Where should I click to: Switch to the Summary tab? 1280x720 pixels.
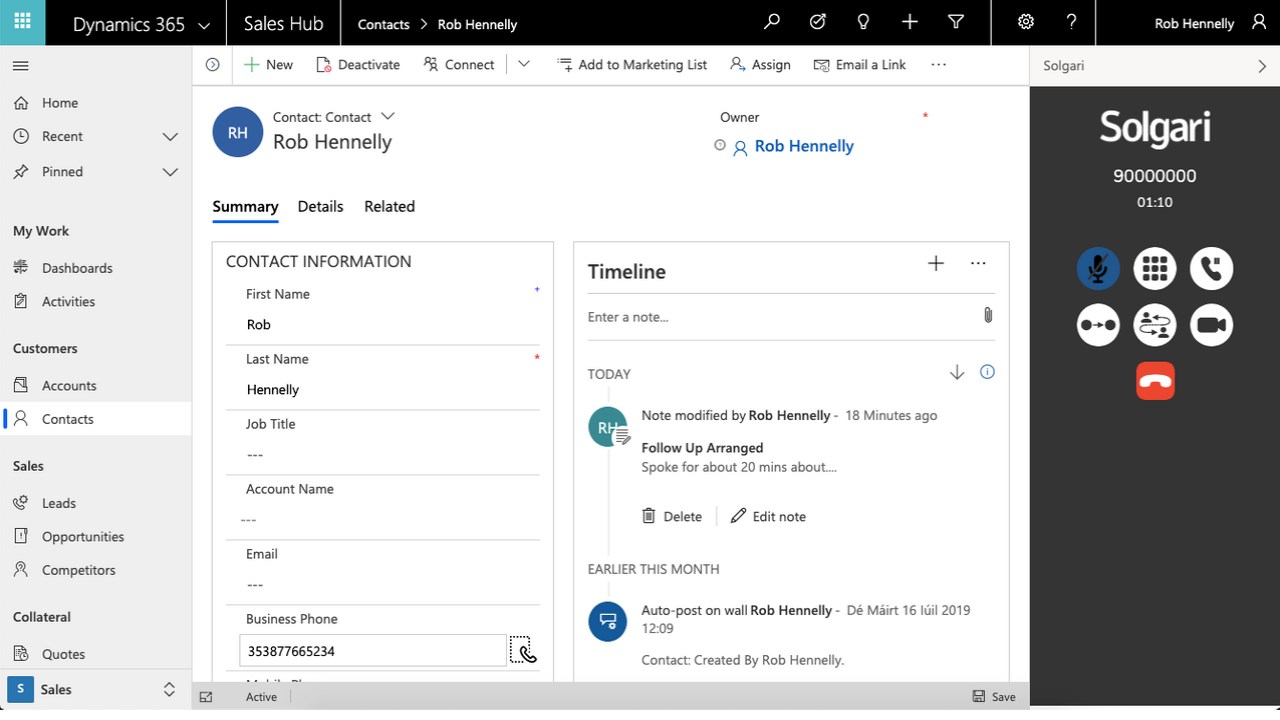pos(245,207)
